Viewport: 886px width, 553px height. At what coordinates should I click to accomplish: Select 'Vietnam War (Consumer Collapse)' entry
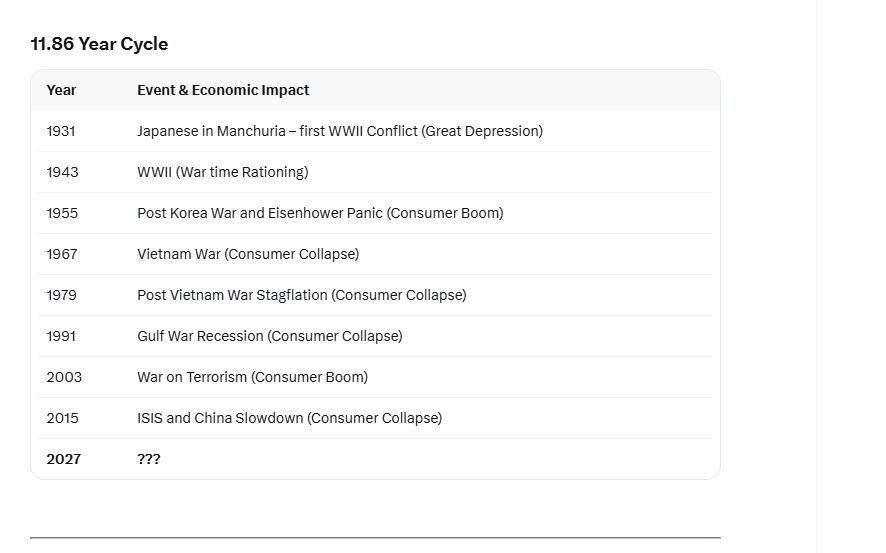(x=248, y=254)
